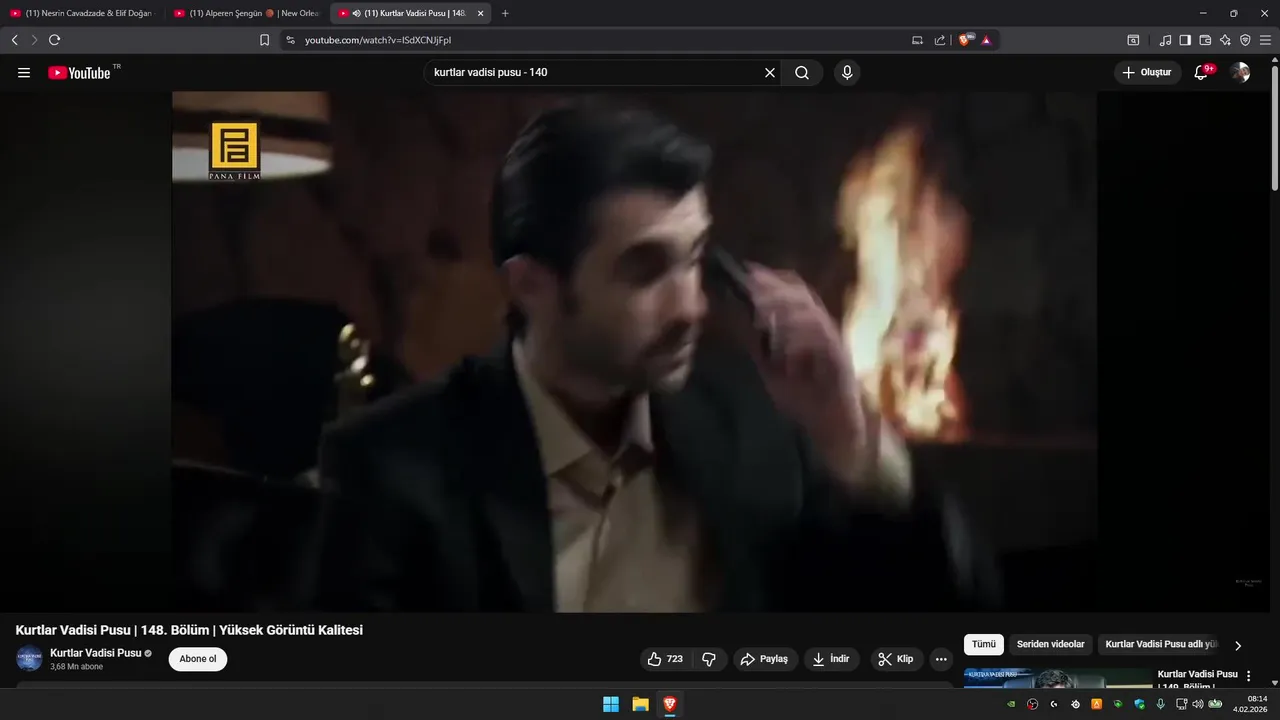Close the Kurtlar Vadisi Pusu tab
1280x720 pixels.
tap(480, 13)
